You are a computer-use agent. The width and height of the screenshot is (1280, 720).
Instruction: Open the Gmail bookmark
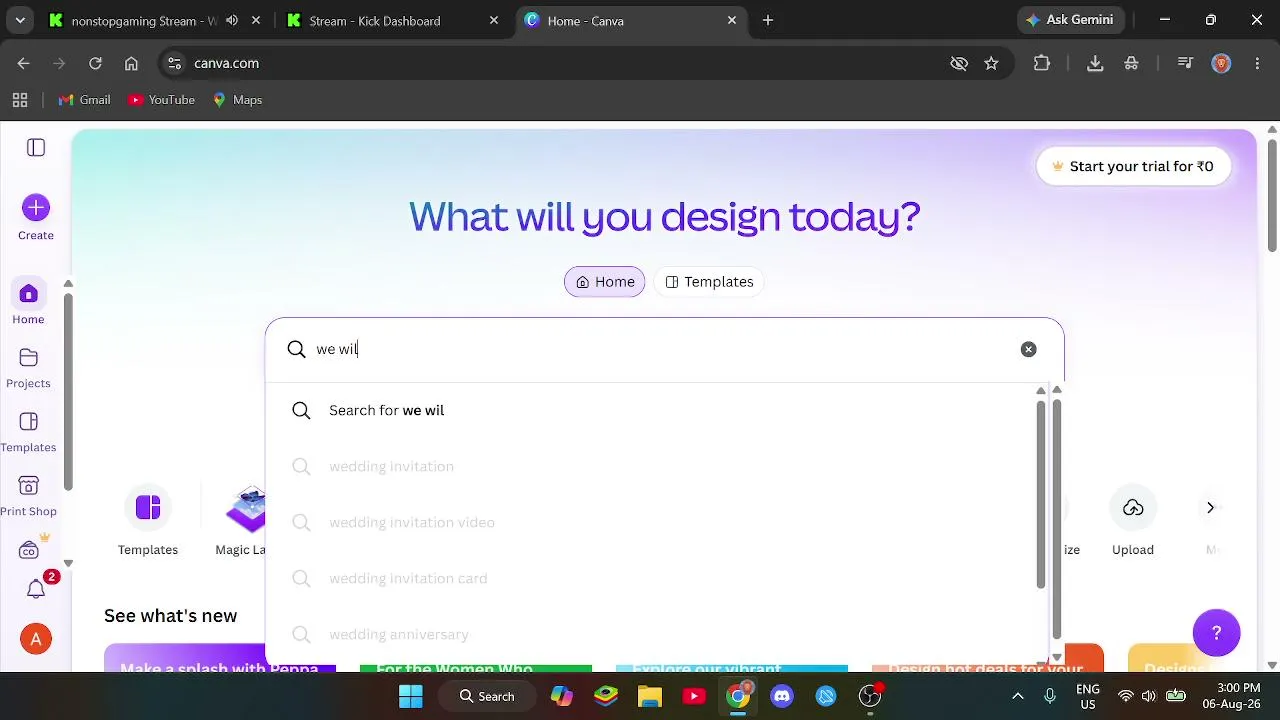(x=84, y=100)
